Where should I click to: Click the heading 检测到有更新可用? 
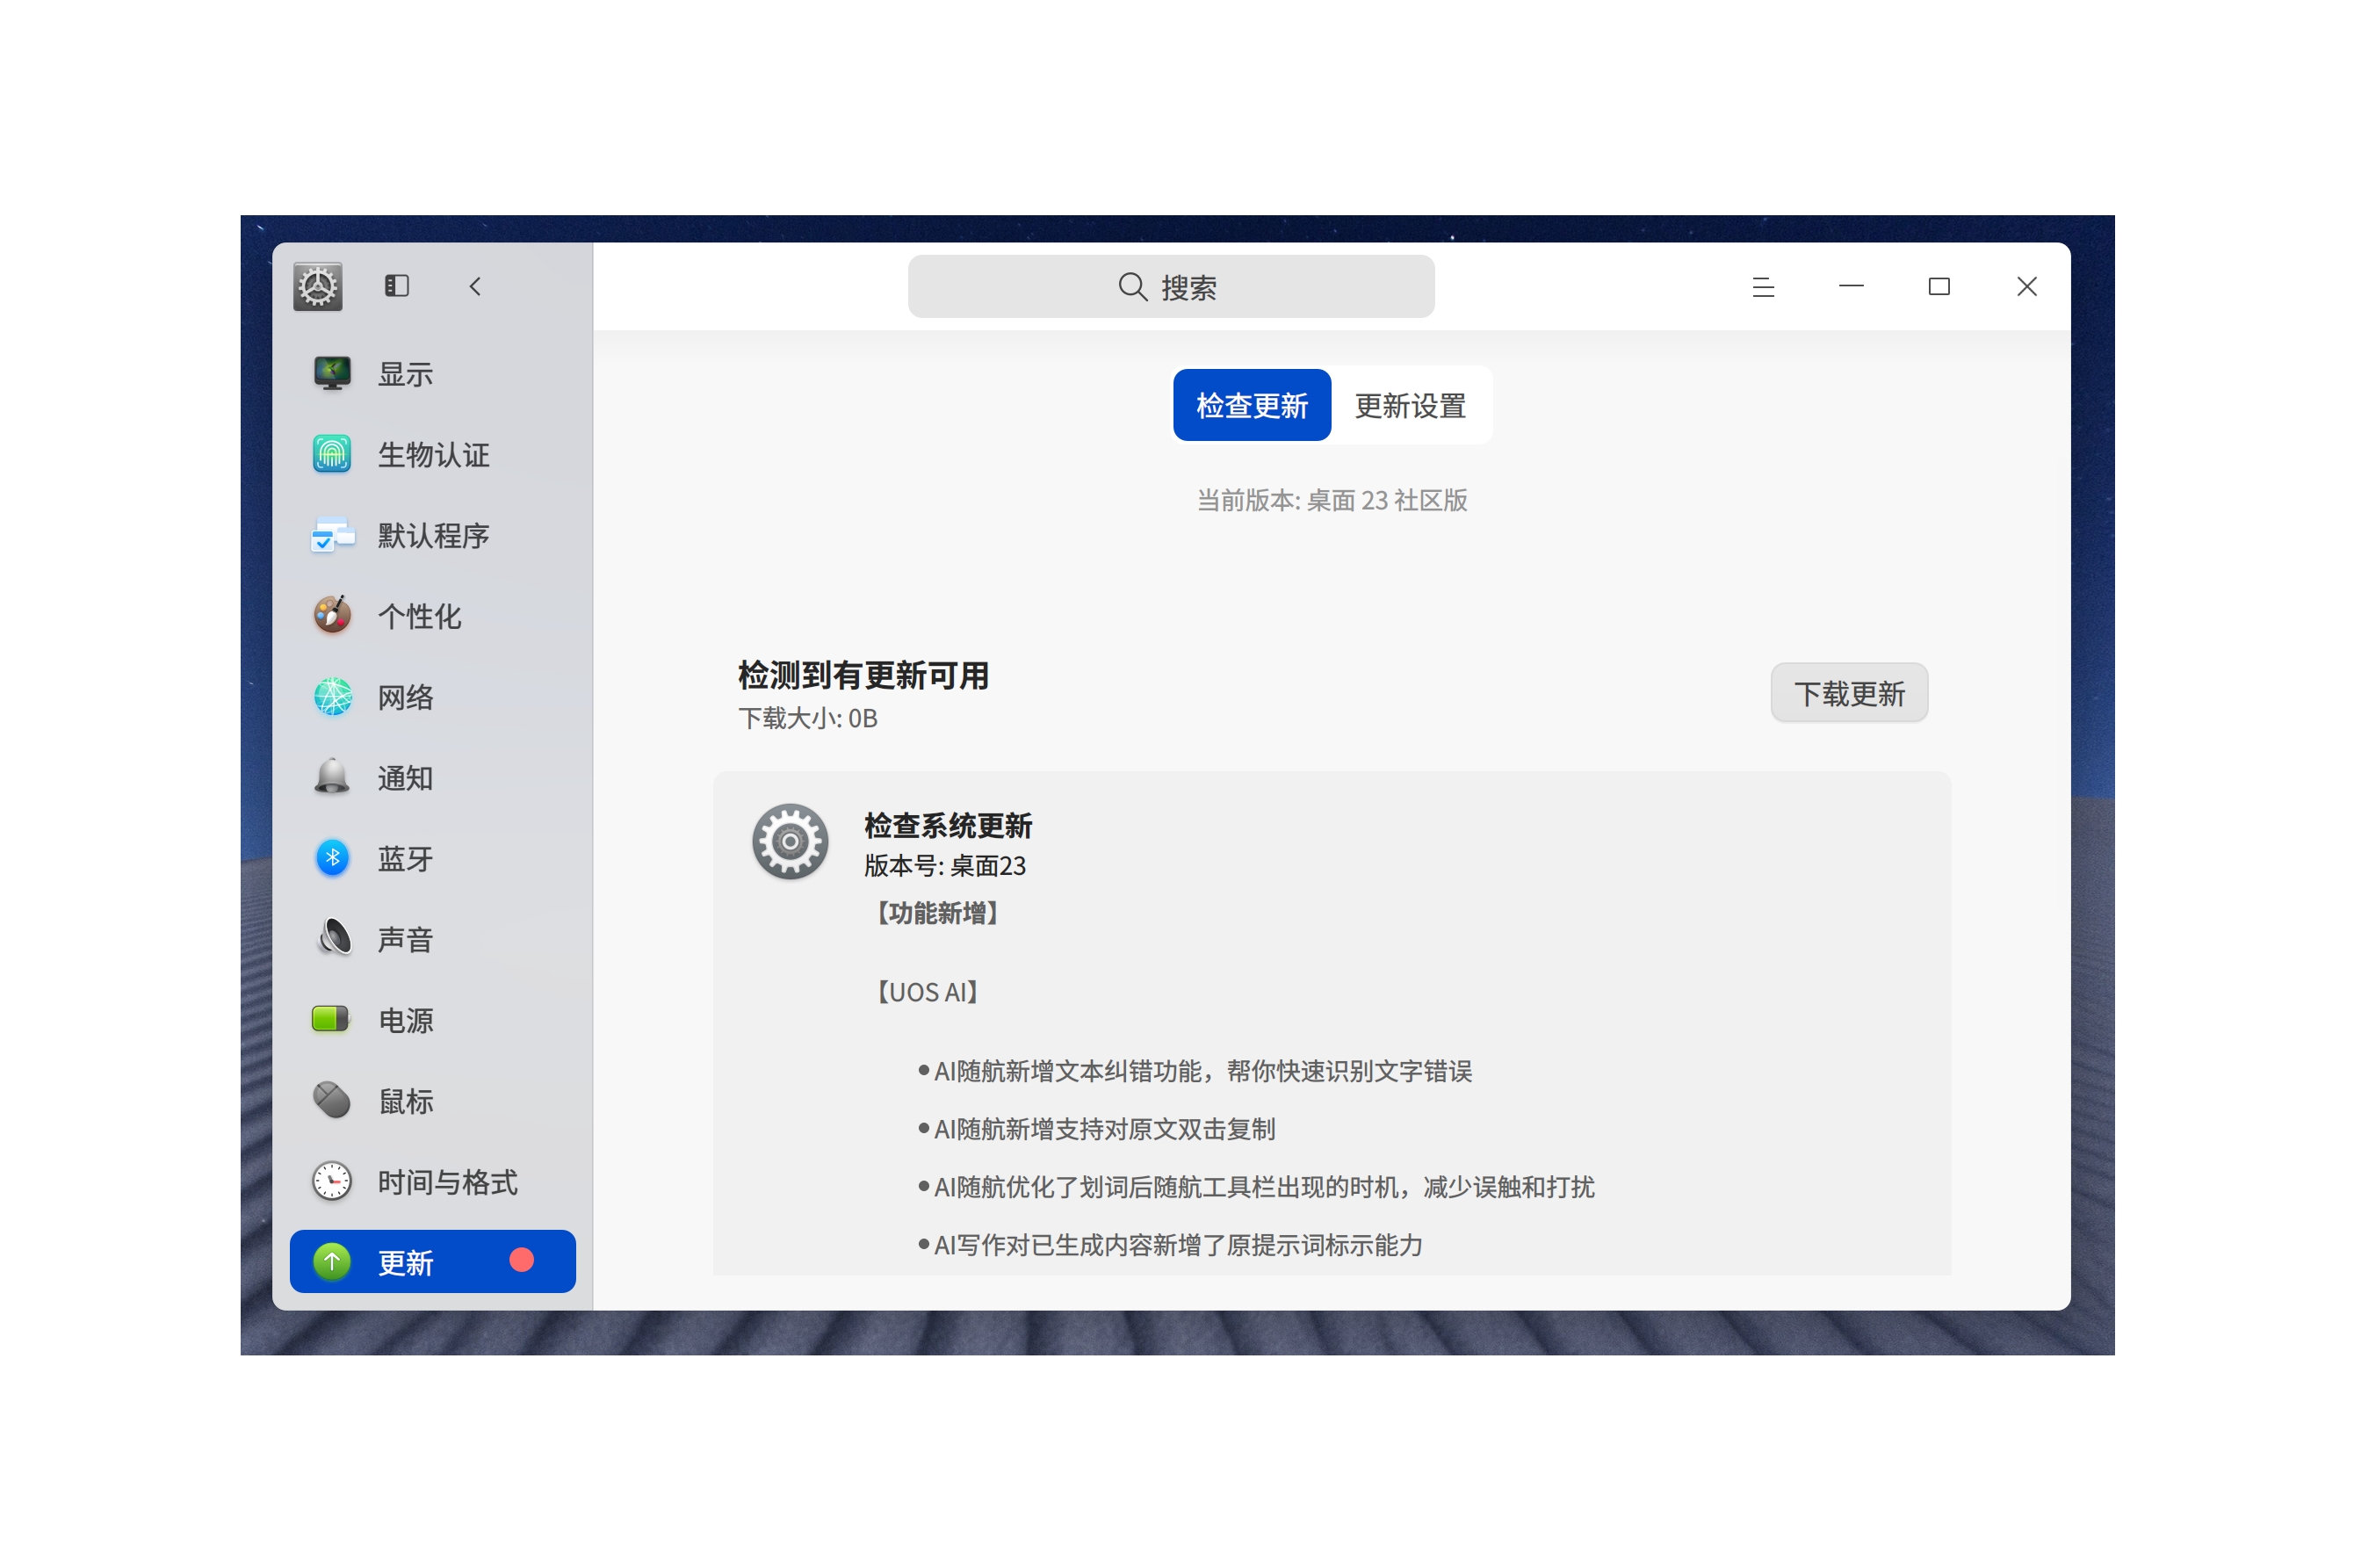point(863,675)
